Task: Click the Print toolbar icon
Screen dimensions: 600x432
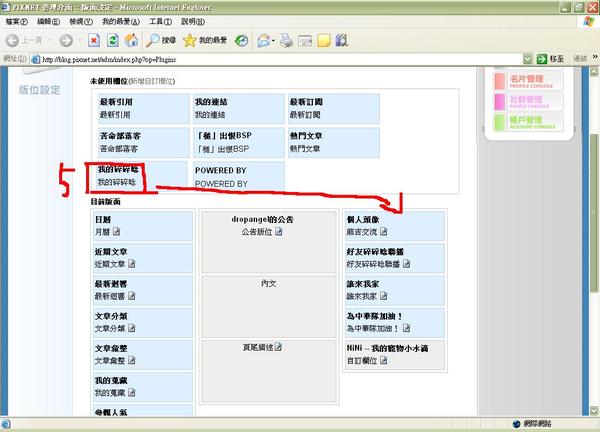Action: 286,40
